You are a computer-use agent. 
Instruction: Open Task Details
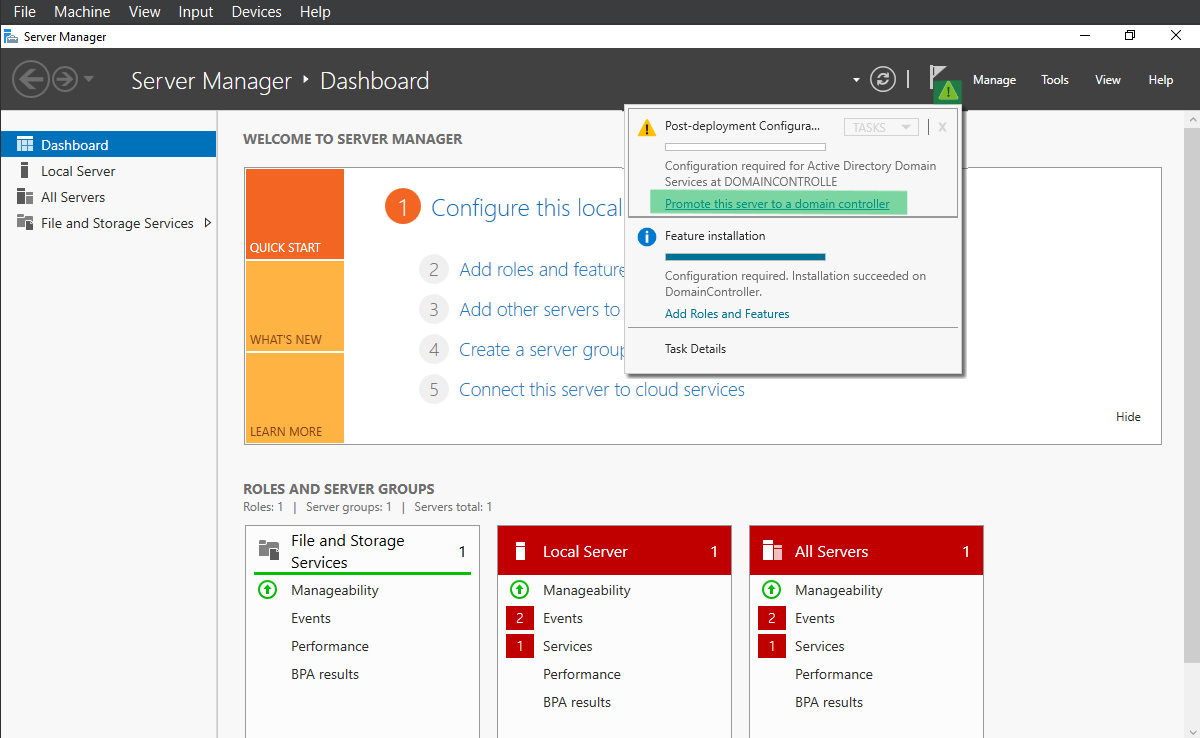(695, 349)
